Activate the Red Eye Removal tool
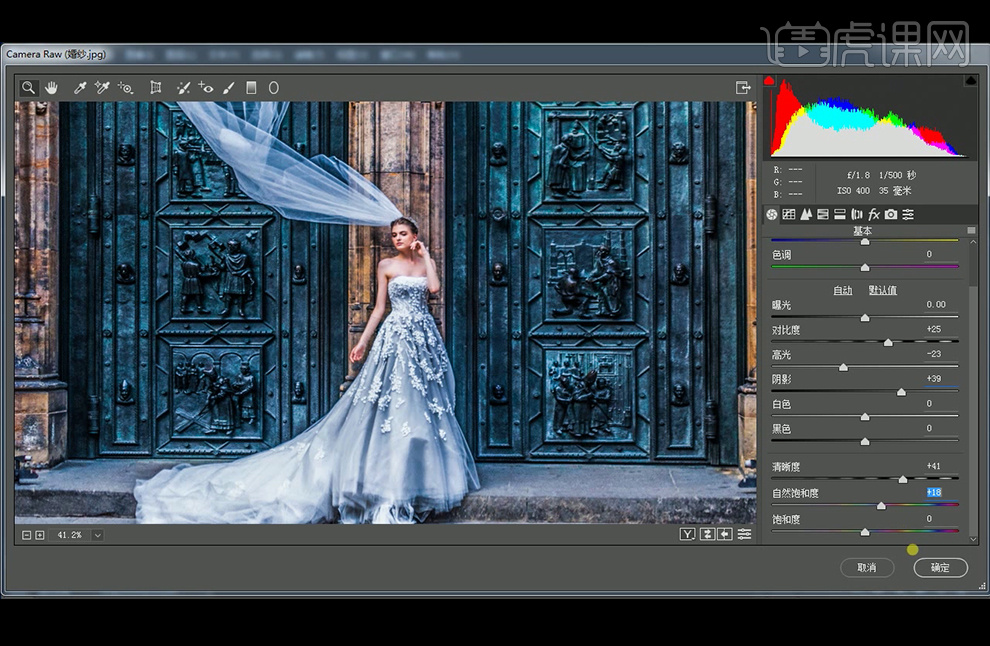990x646 pixels. coord(206,88)
